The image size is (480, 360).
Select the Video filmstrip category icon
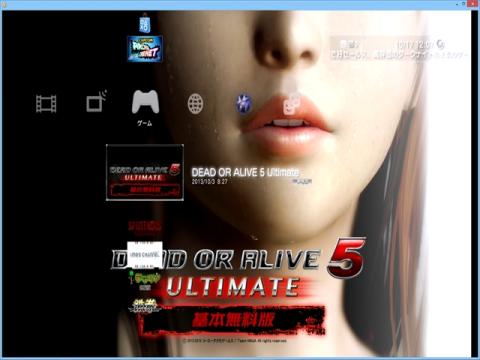point(46,104)
